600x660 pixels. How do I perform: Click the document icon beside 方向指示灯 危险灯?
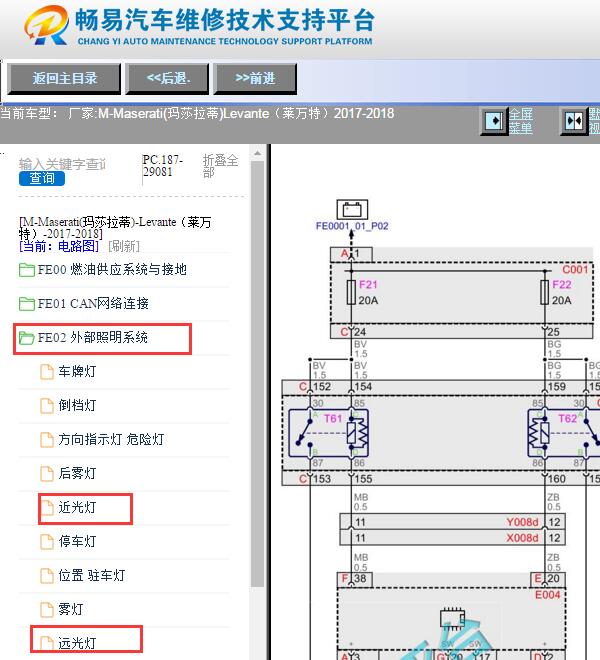[47, 440]
